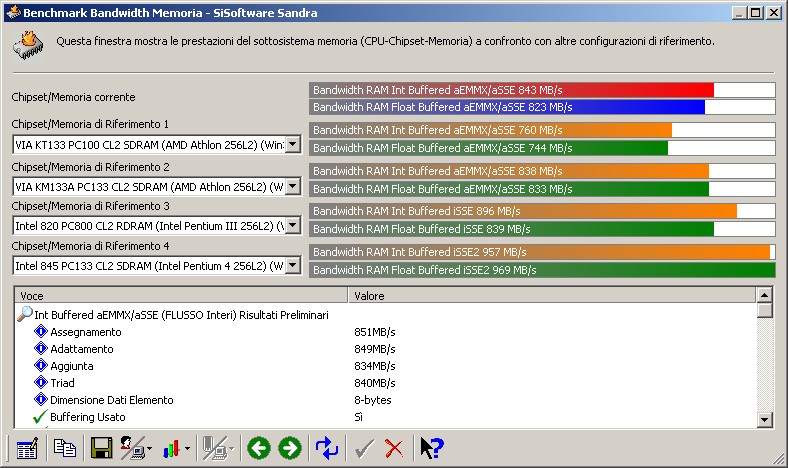Select the Dimensione Dati Elemento row label

[112, 400]
